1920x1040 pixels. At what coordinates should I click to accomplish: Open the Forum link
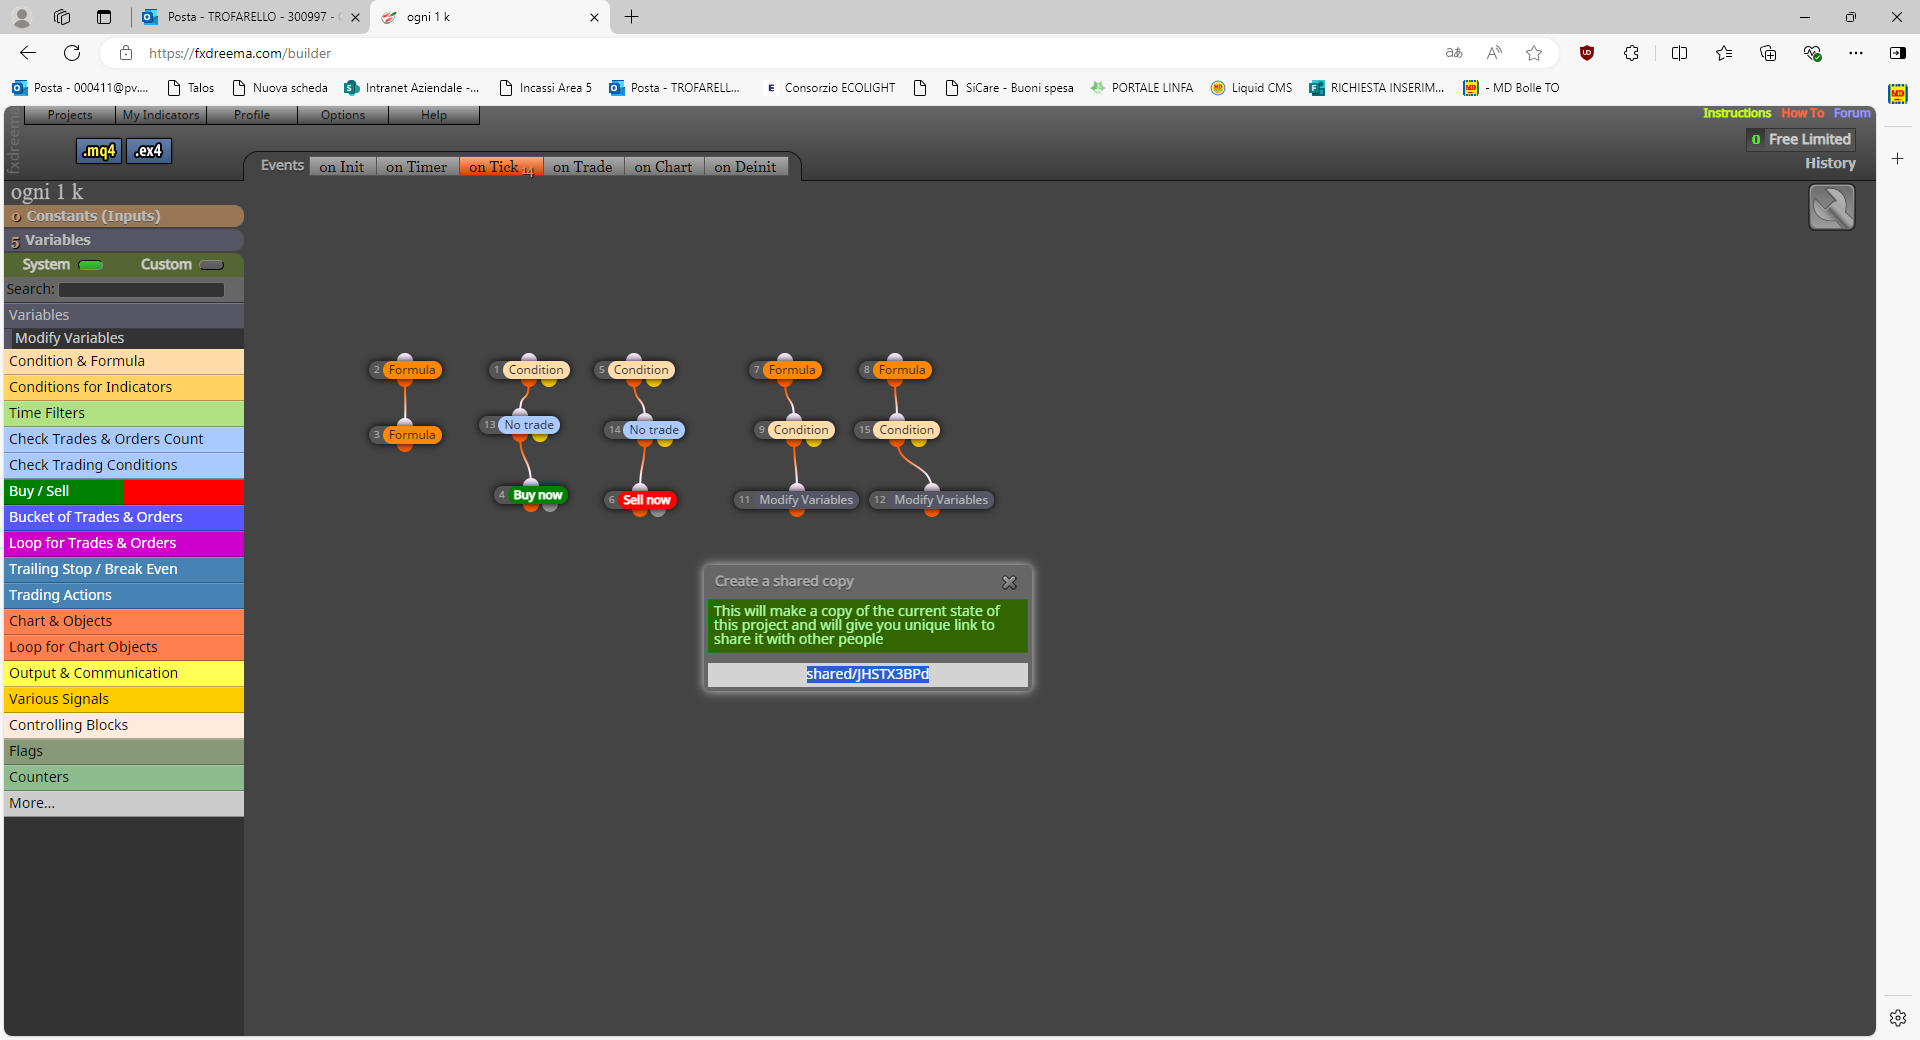point(1851,113)
